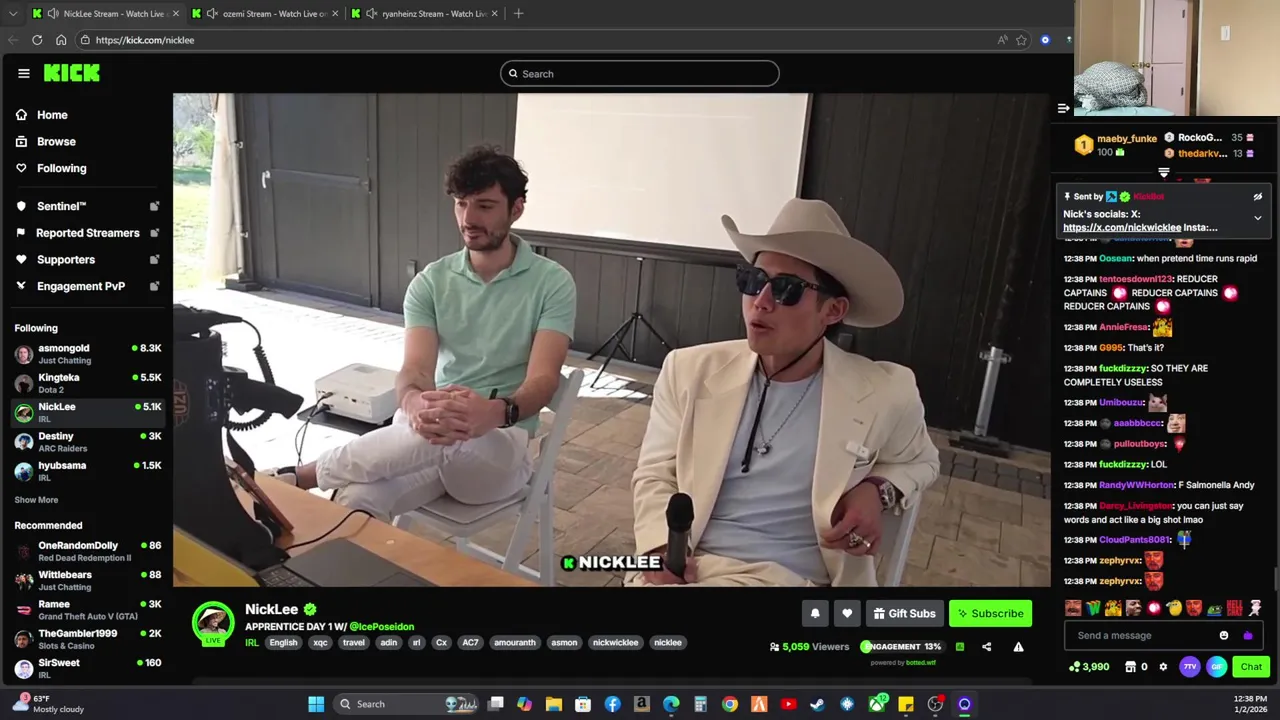
Task: Click the channel points 3,990 counter
Action: [1089, 667]
